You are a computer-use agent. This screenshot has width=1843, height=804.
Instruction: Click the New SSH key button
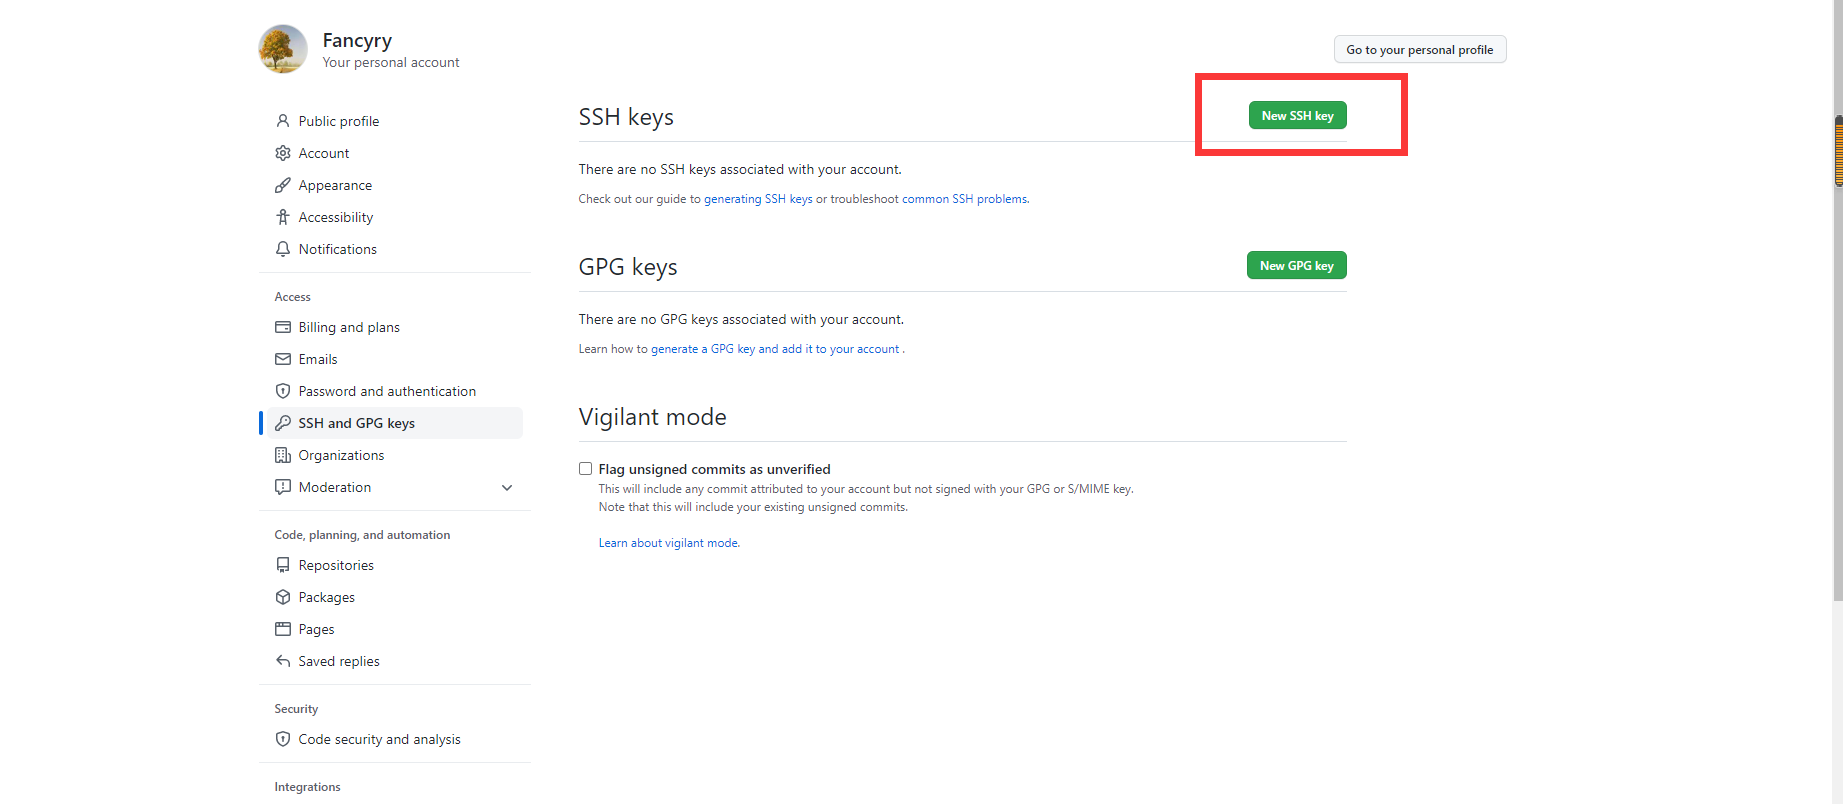[x=1297, y=116]
